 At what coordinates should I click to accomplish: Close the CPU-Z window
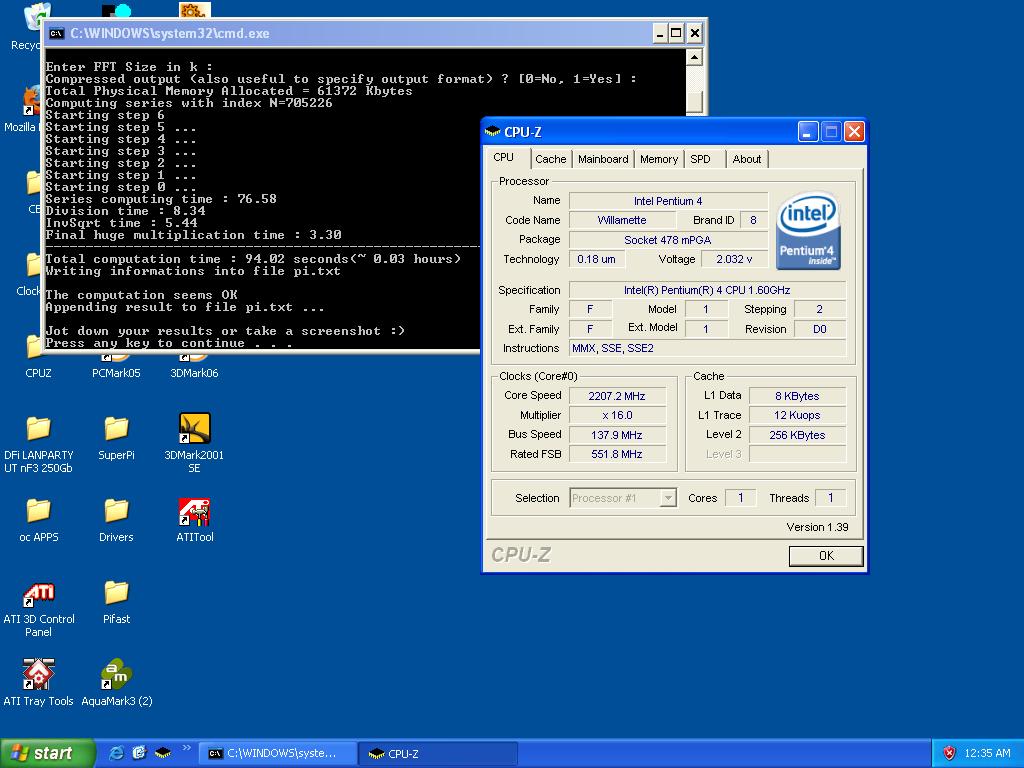click(854, 132)
